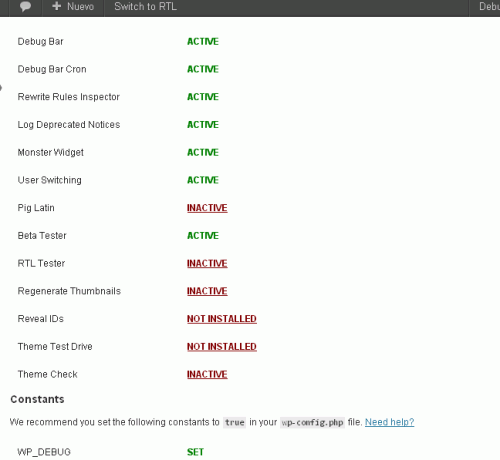Viewport: 500px width, 460px height.
Task: Open the Need help? link
Action: click(389, 422)
